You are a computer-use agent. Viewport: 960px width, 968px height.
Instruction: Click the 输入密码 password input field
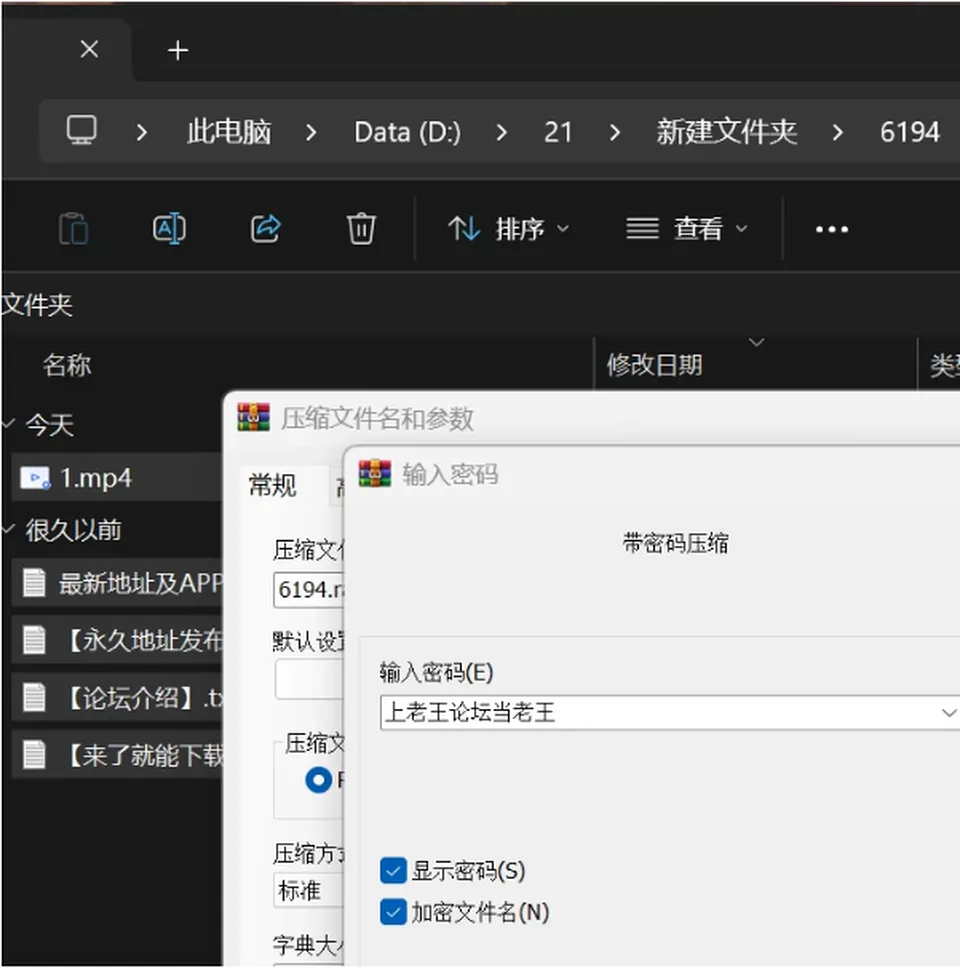coord(670,712)
